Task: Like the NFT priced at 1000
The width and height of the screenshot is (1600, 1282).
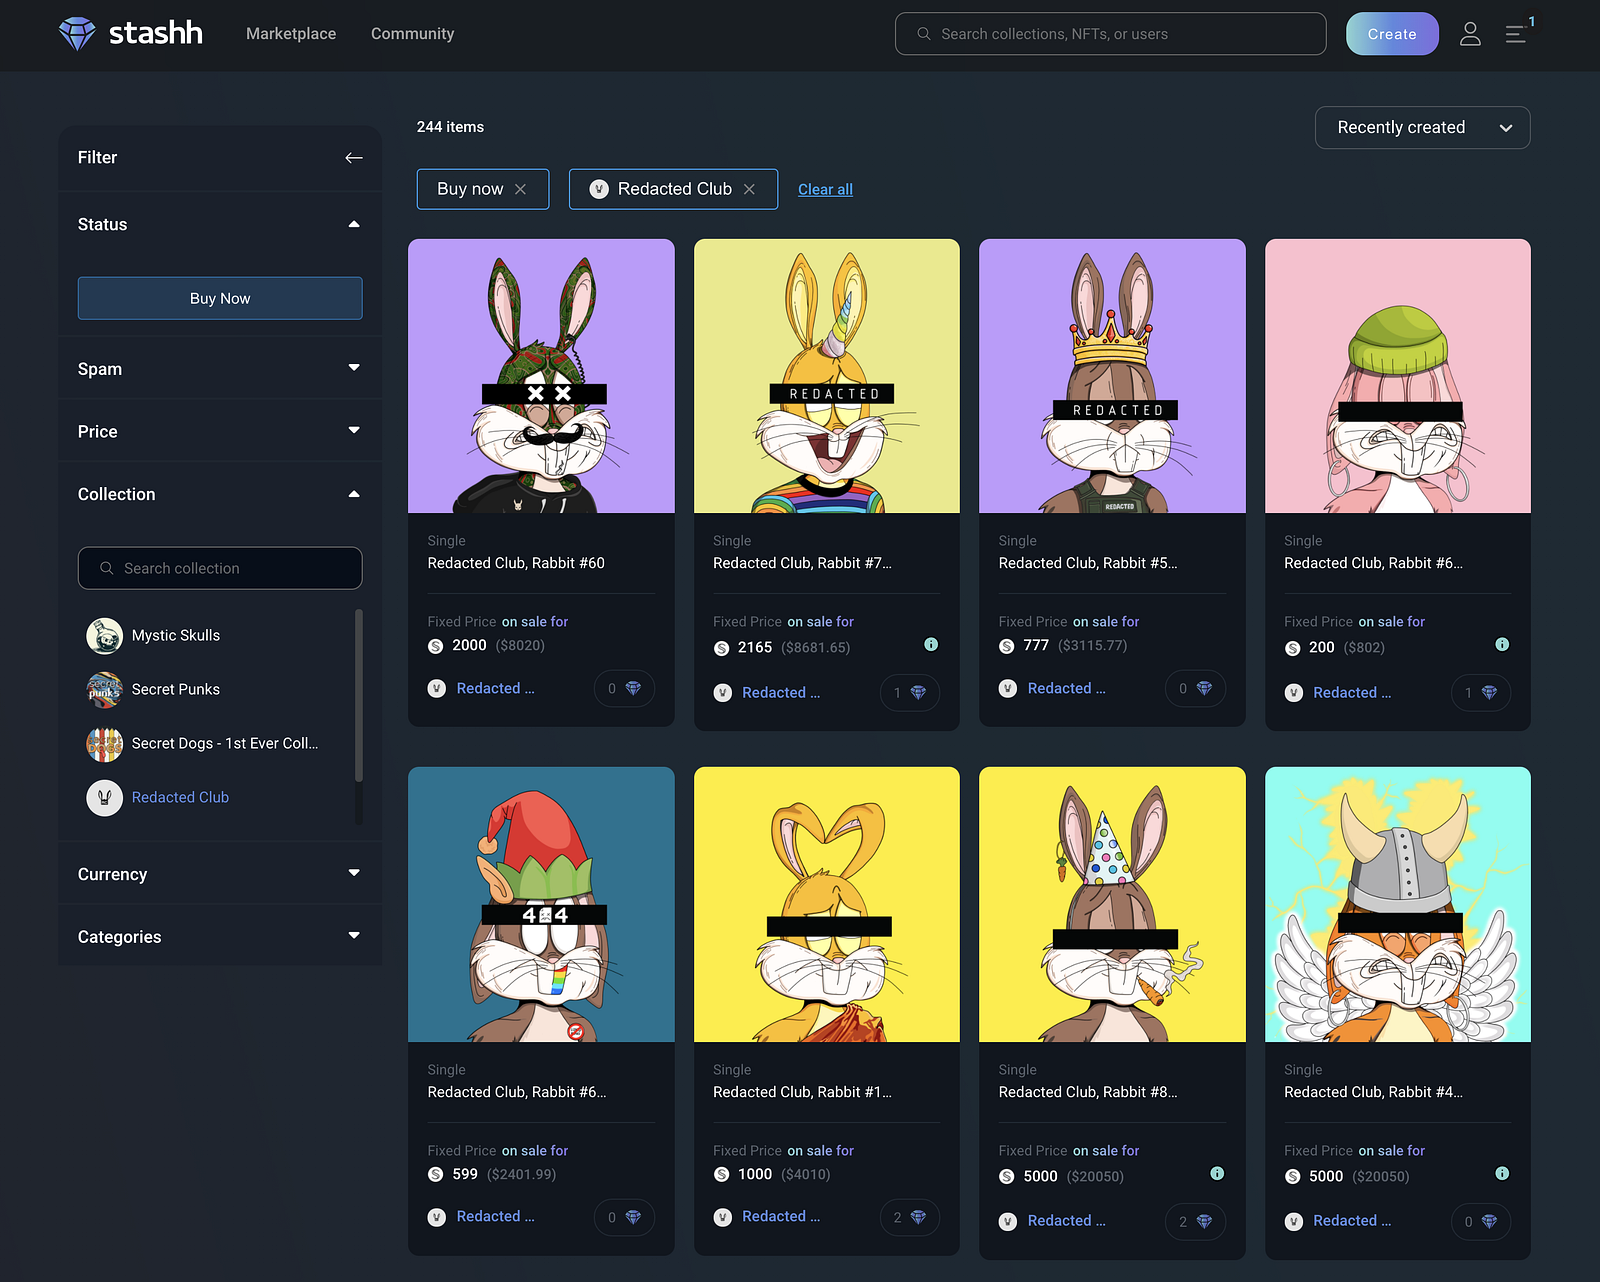Action: 910,1217
